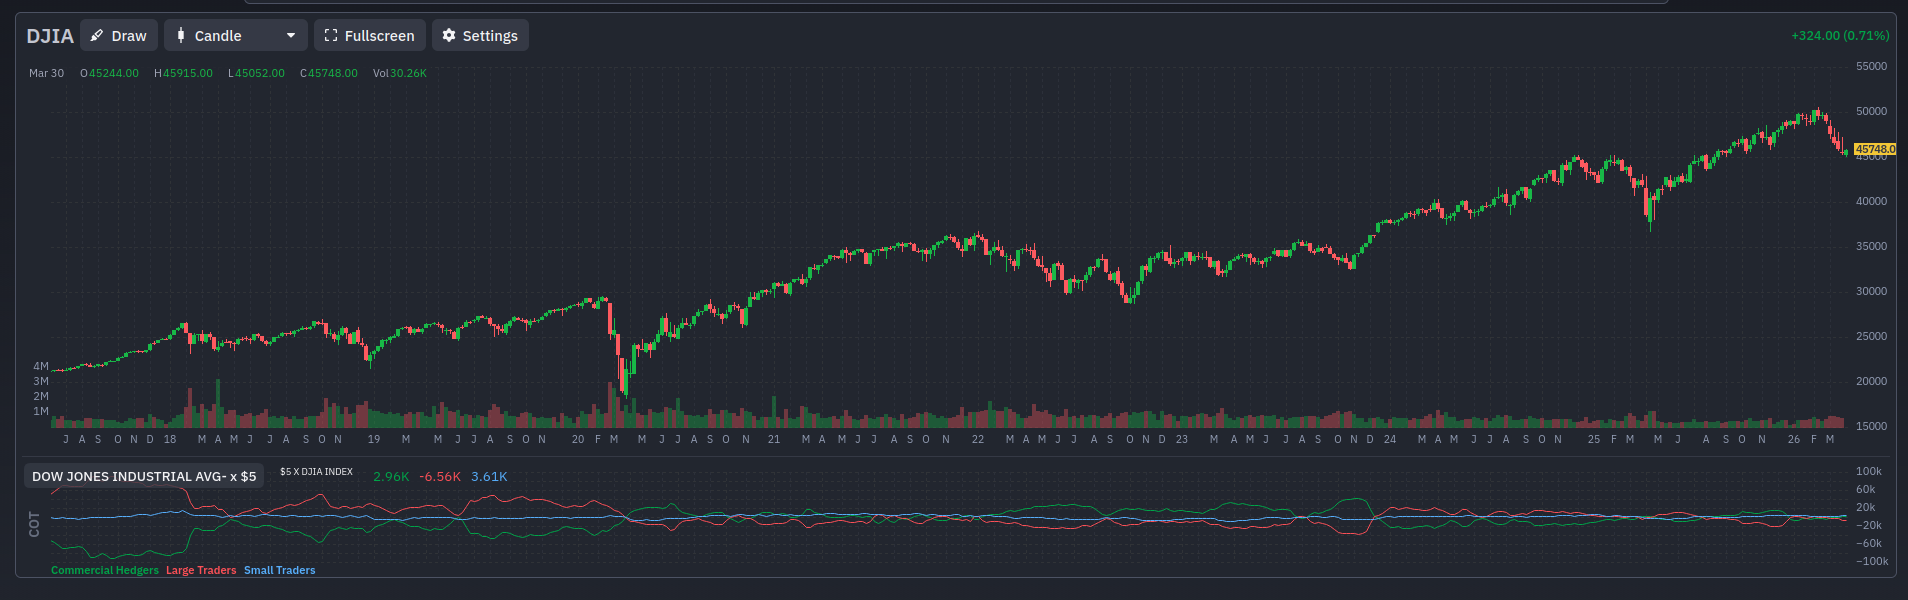Click the +324.00 (0.71%) change value
The image size is (1908, 600).
1840,35
